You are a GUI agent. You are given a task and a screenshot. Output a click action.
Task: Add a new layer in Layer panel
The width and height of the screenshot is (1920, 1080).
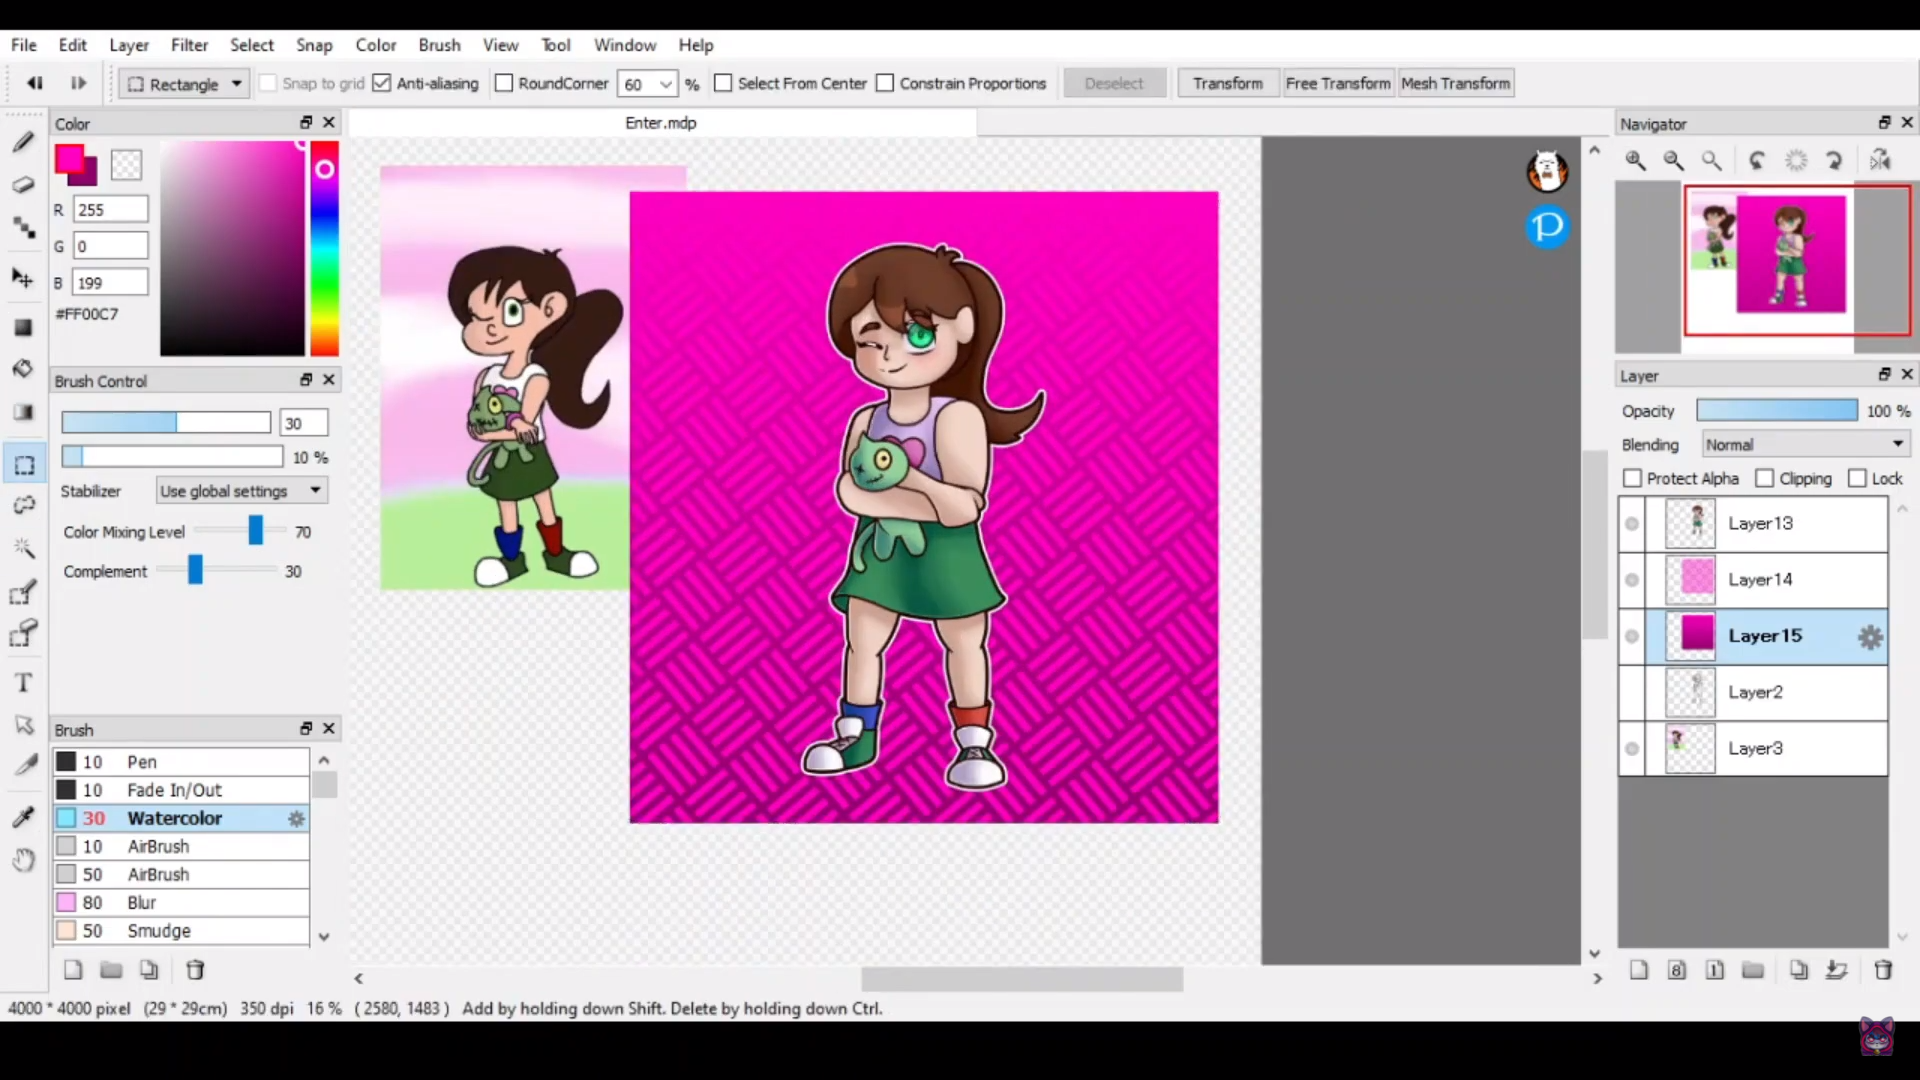(x=1639, y=970)
